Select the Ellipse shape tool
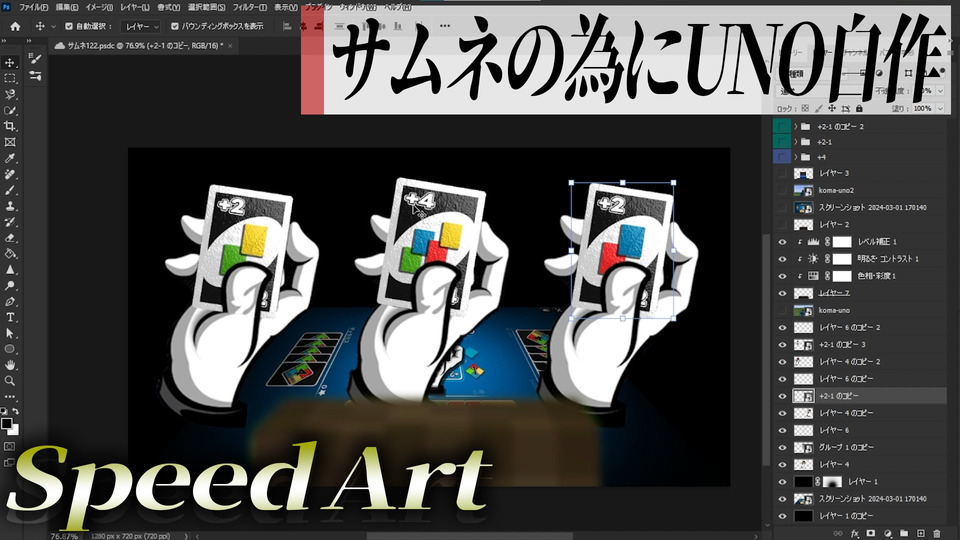 click(x=10, y=349)
